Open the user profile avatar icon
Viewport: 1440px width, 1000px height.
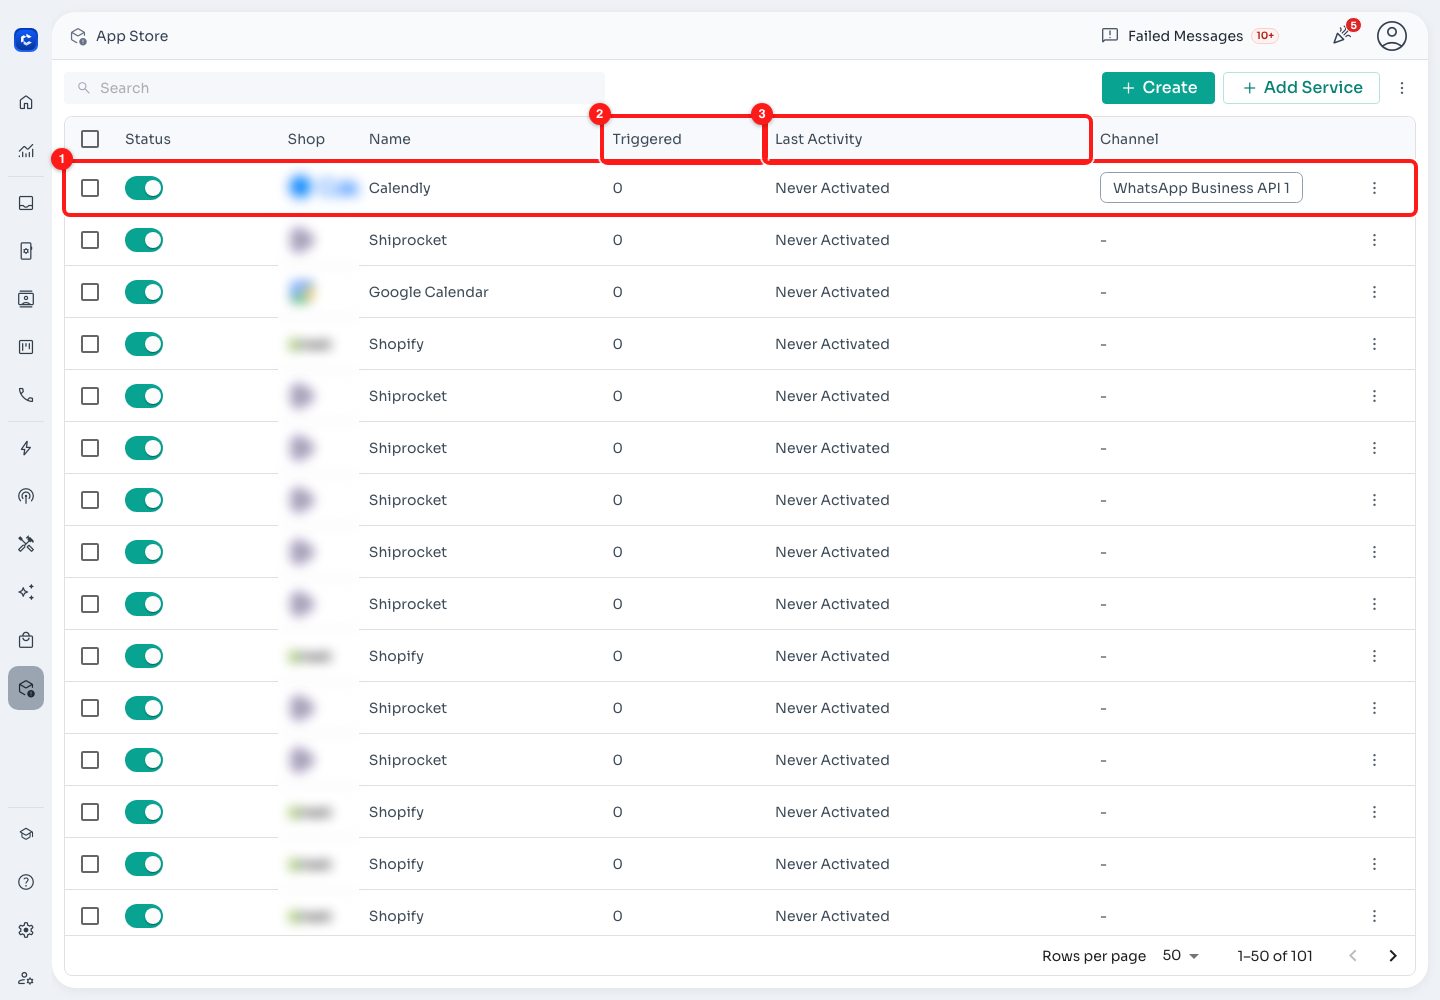1392,36
